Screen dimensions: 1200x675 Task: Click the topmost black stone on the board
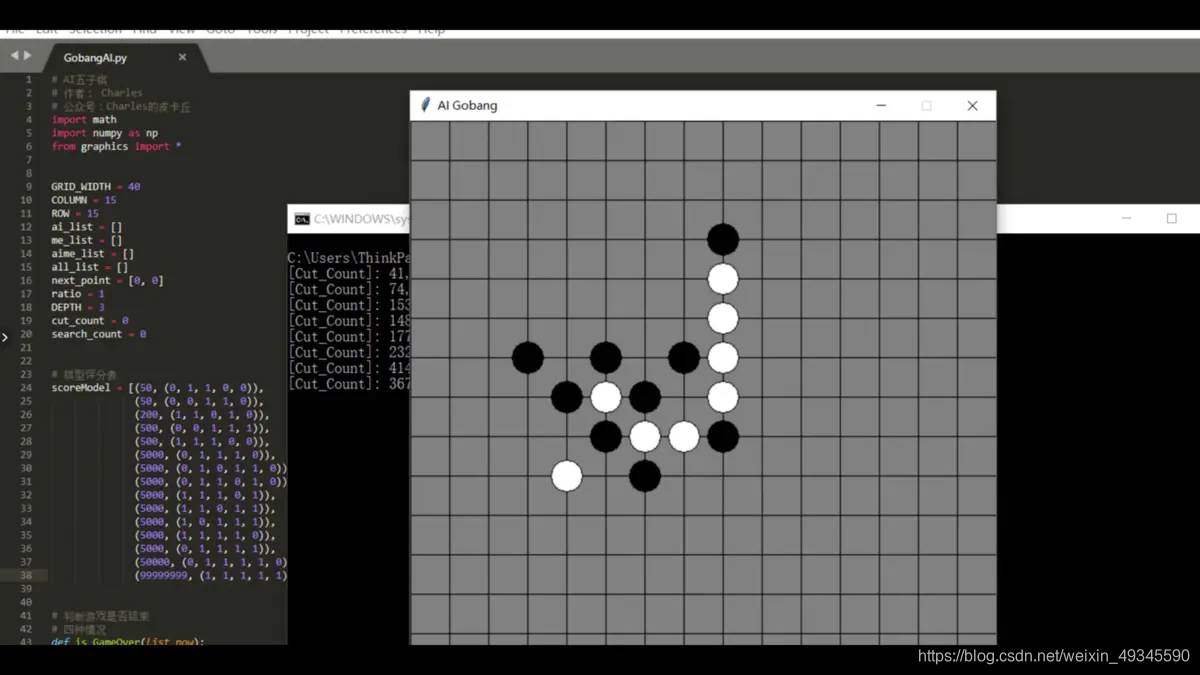pos(723,239)
